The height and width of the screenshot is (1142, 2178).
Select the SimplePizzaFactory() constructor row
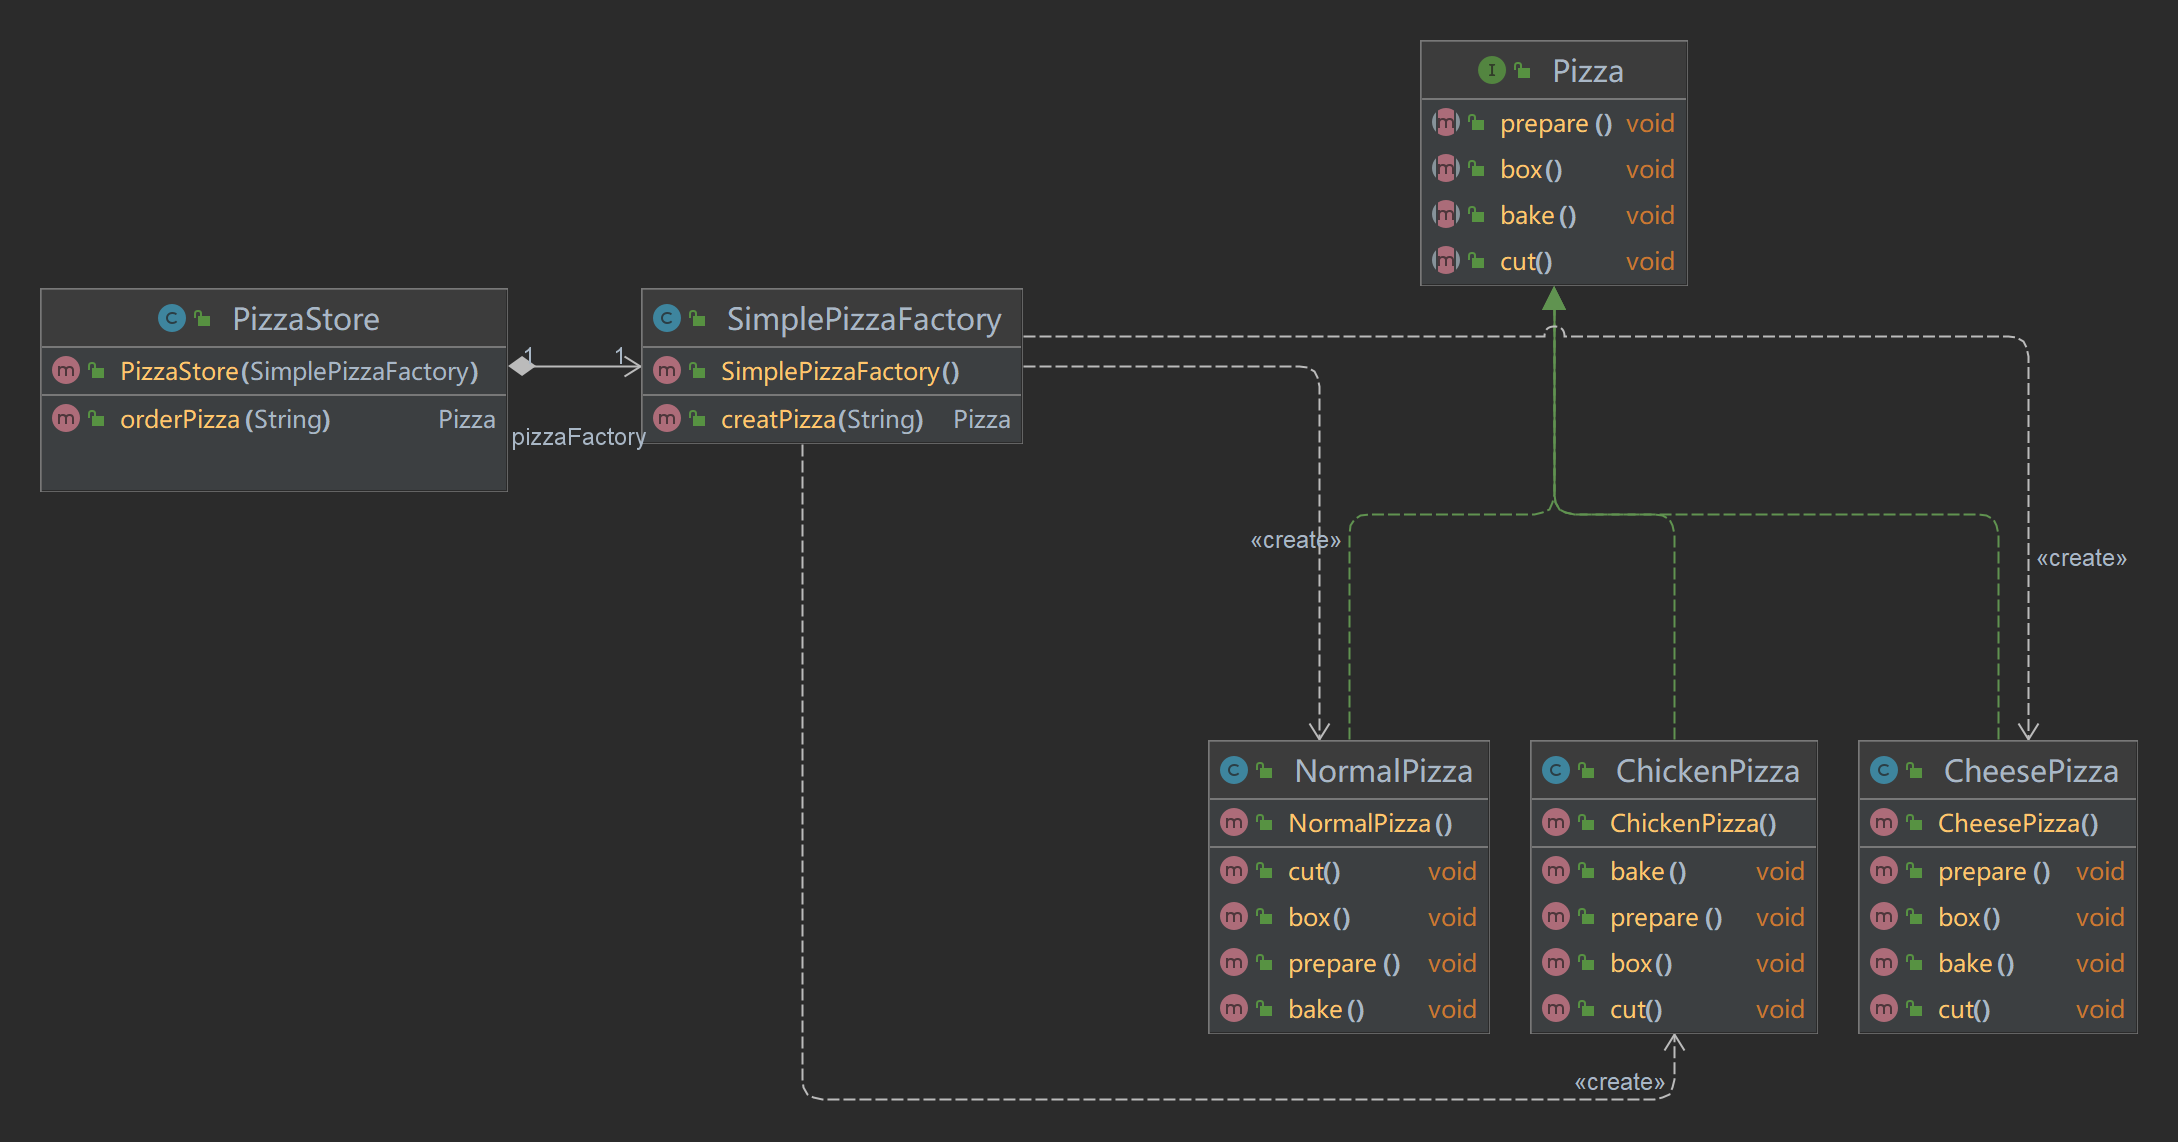pos(839,371)
